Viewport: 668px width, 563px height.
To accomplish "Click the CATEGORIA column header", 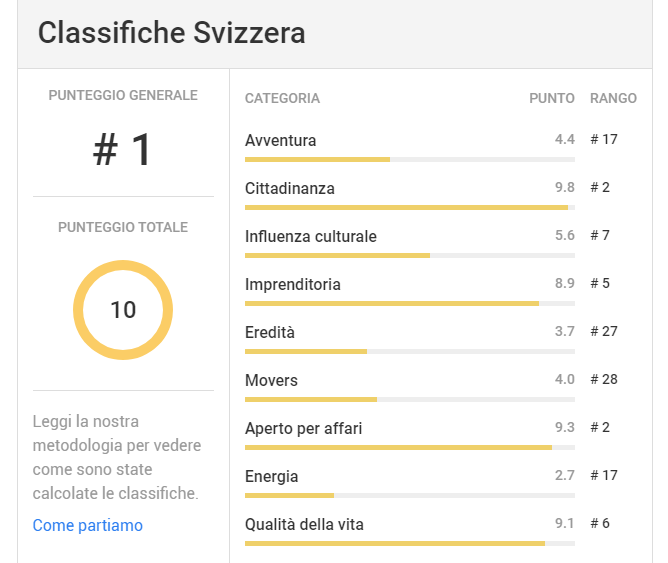I will point(282,98).
